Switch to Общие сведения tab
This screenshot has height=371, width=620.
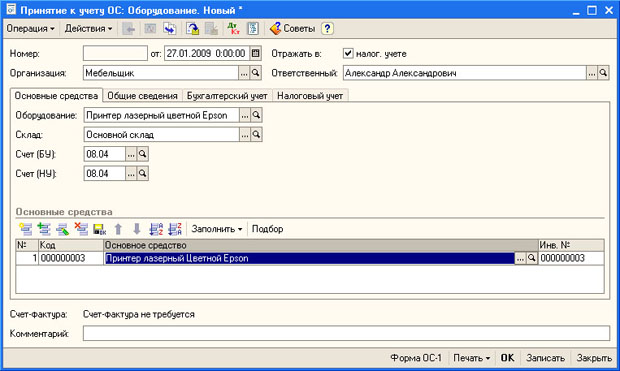point(142,96)
